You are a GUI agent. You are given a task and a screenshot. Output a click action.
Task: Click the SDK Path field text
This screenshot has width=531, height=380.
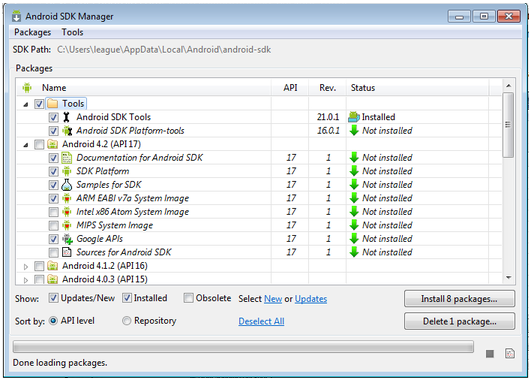(164, 49)
